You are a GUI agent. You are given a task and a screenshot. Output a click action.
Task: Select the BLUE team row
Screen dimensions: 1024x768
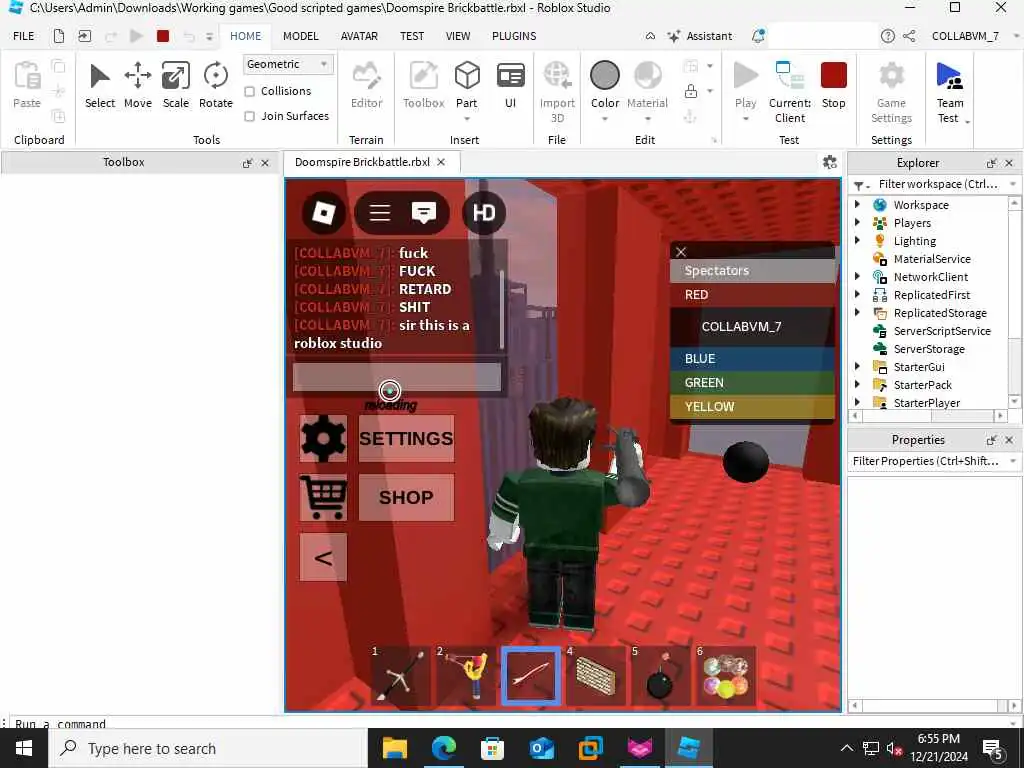point(752,359)
